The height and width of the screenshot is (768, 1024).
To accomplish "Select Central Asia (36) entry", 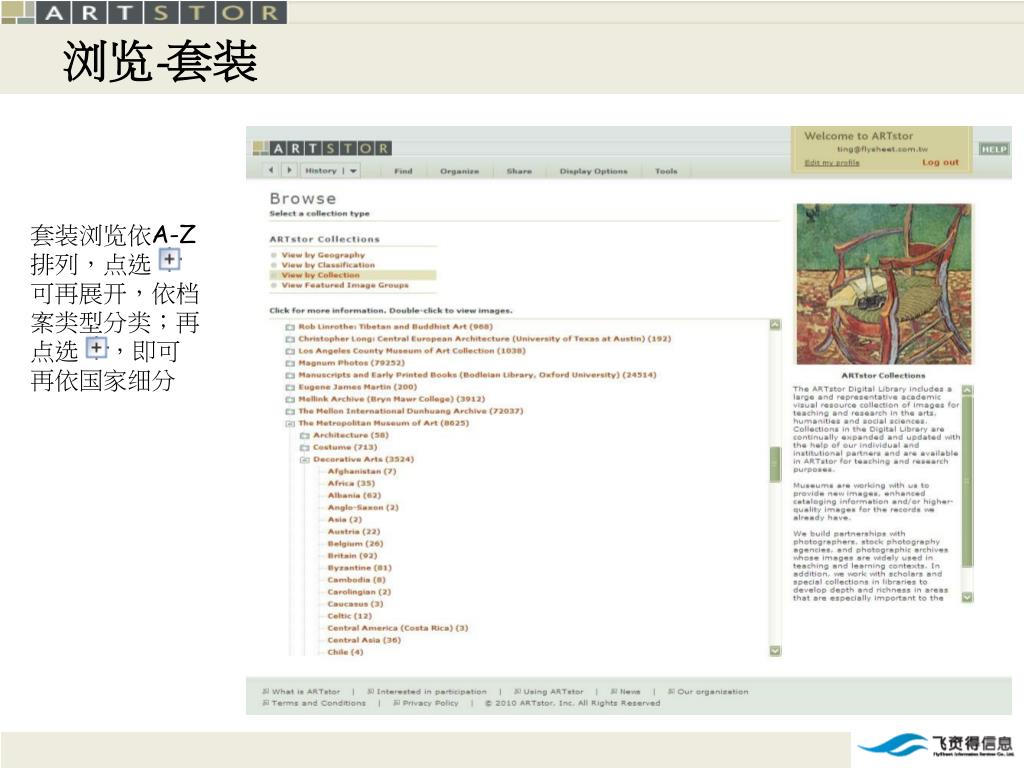I will 364,640.
